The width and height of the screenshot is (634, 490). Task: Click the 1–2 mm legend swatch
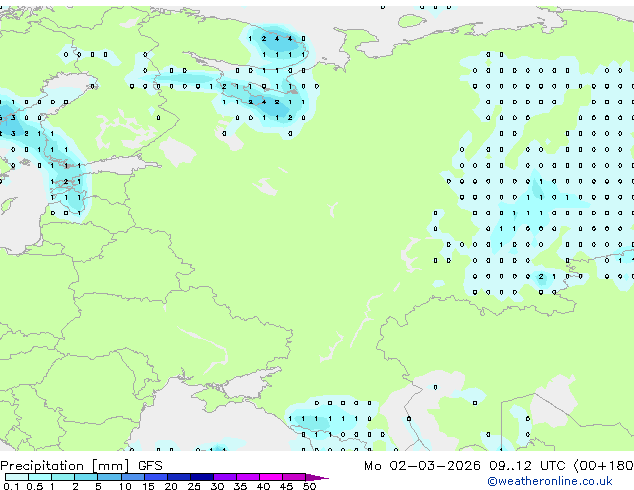[x=63, y=477]
